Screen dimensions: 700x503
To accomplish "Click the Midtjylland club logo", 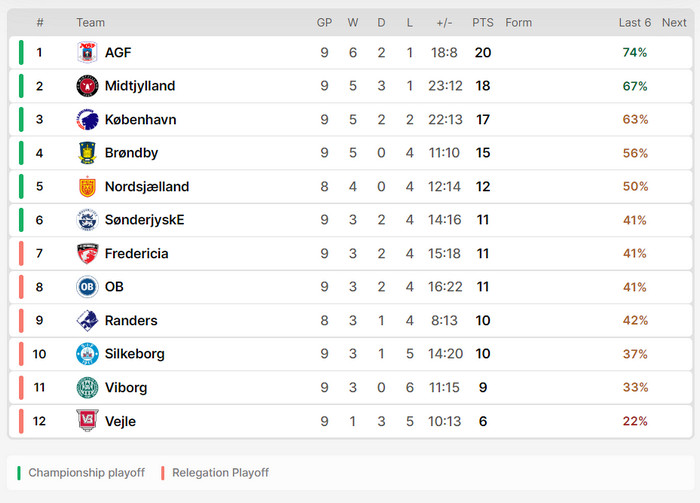I will [88, 86].
